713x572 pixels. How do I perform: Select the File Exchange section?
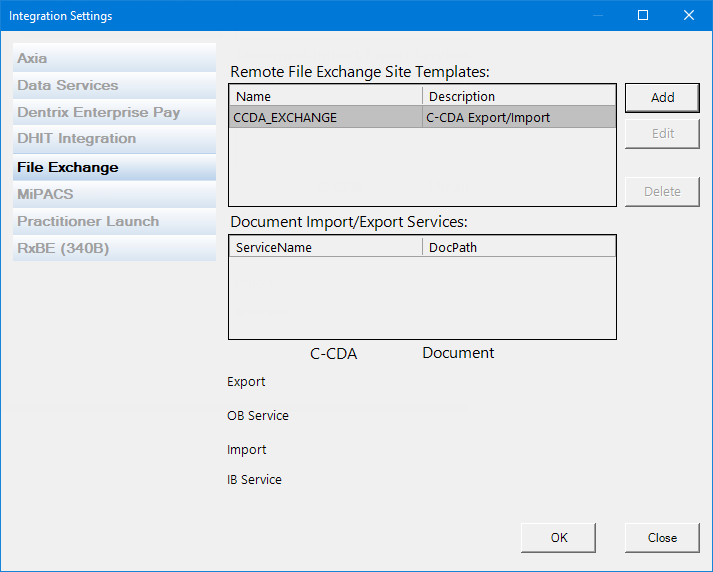point(114,167)
